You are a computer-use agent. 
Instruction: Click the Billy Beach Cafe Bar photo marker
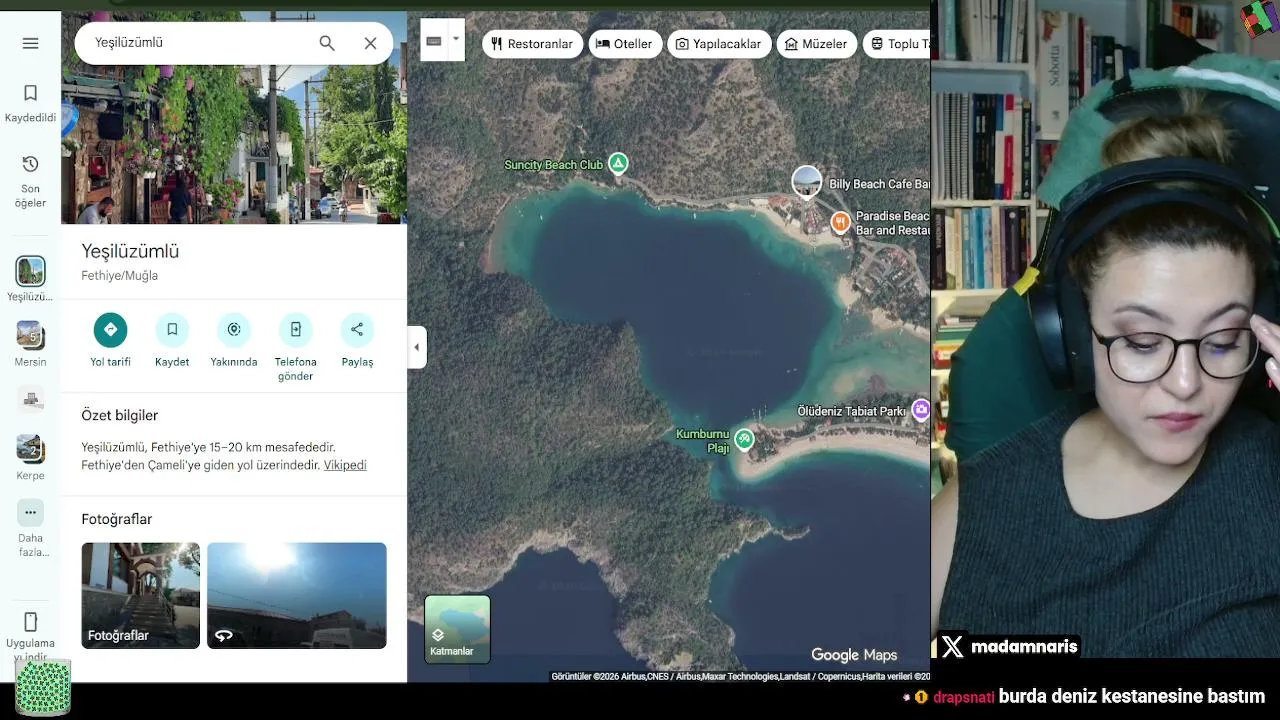point(807,182)
